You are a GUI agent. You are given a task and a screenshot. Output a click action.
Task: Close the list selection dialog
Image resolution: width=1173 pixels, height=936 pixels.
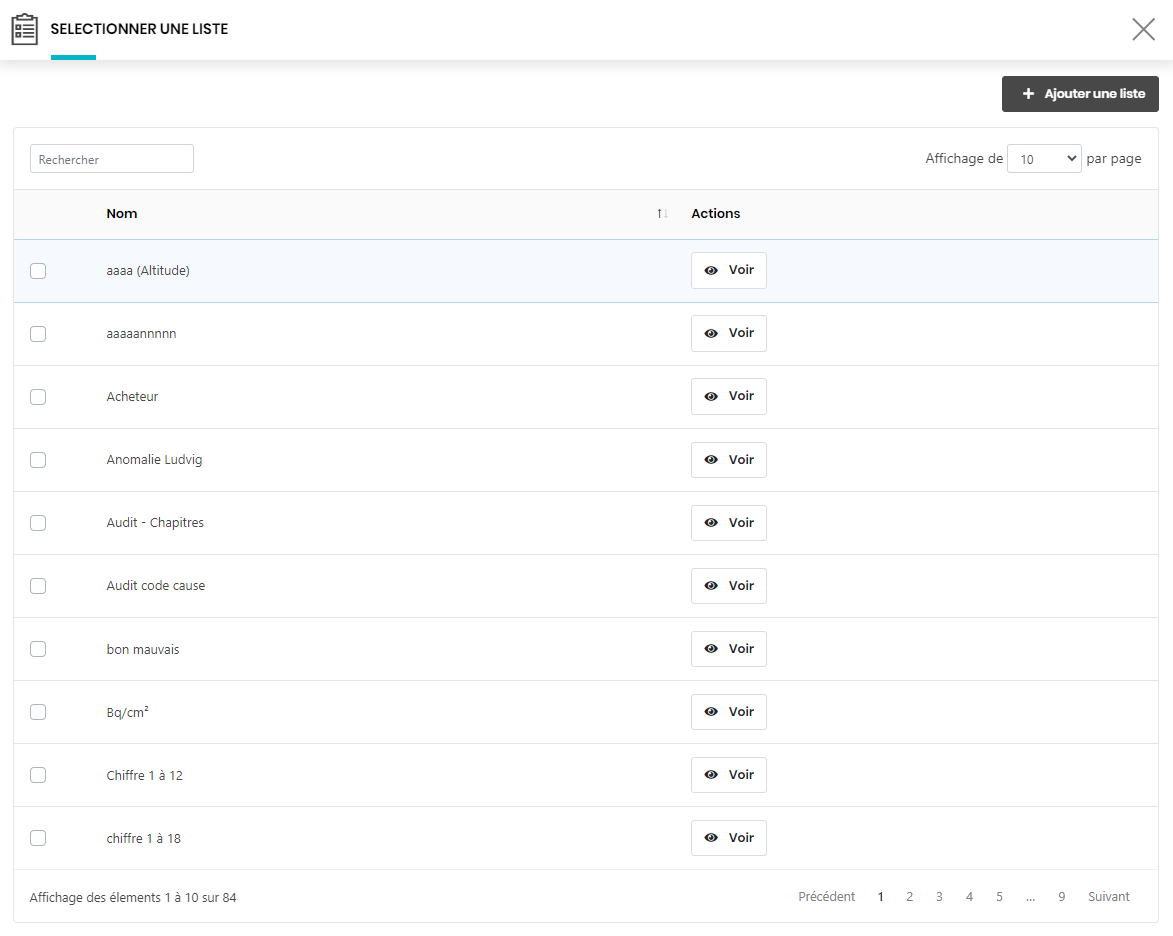[1143, 29]
